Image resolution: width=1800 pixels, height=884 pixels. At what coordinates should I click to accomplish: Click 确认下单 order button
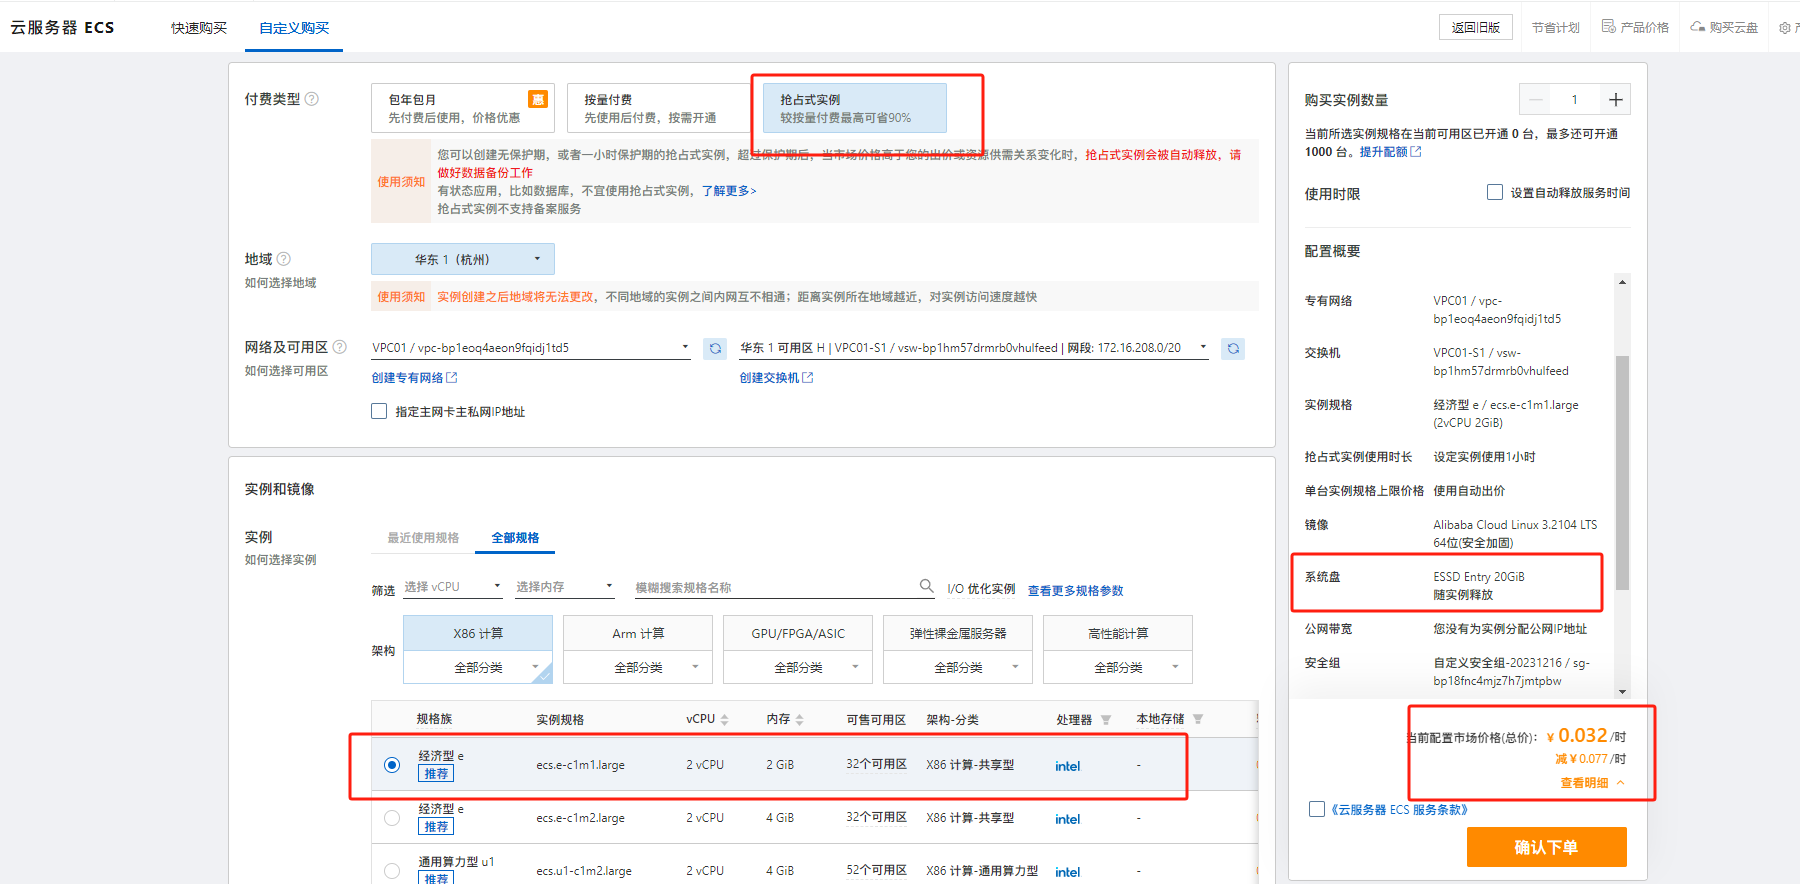click(x=1546, y=847)
